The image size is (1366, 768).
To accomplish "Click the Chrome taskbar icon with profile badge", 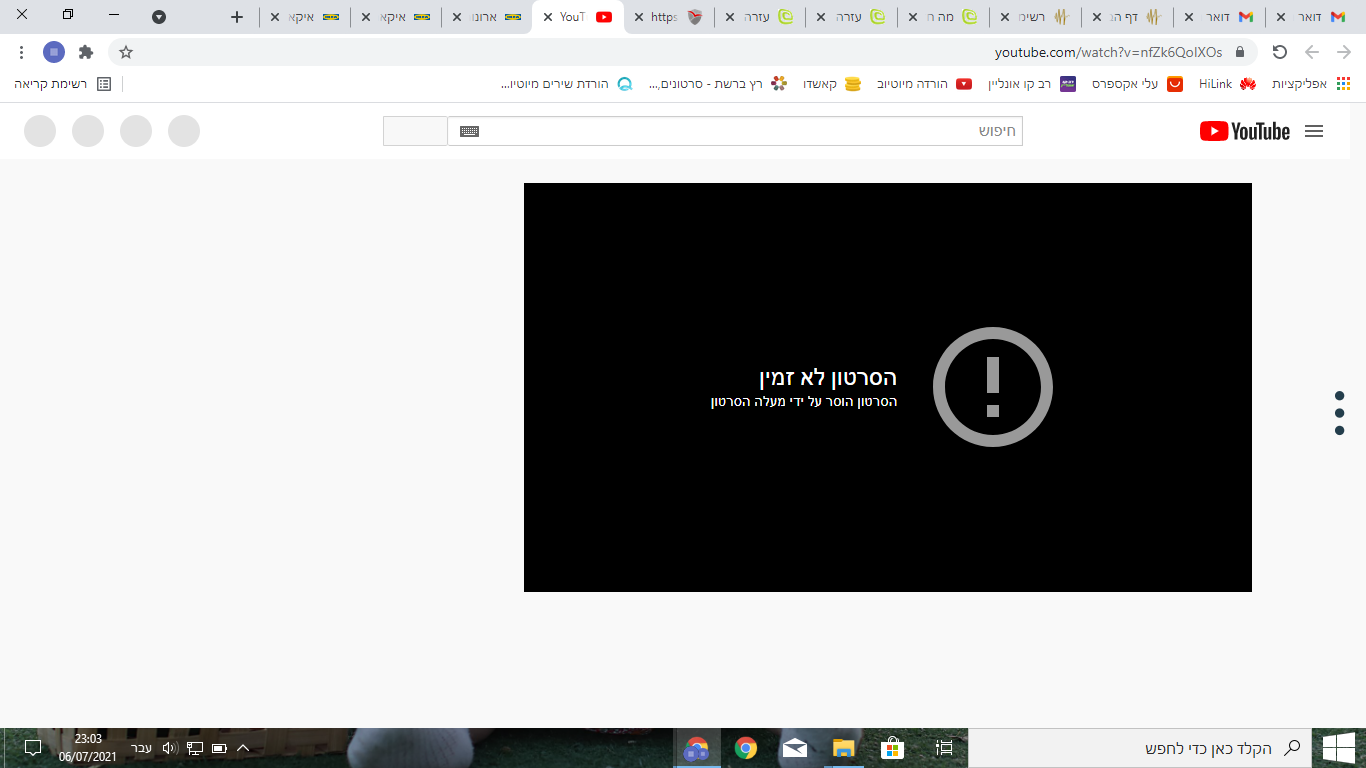I will point(697,748).
